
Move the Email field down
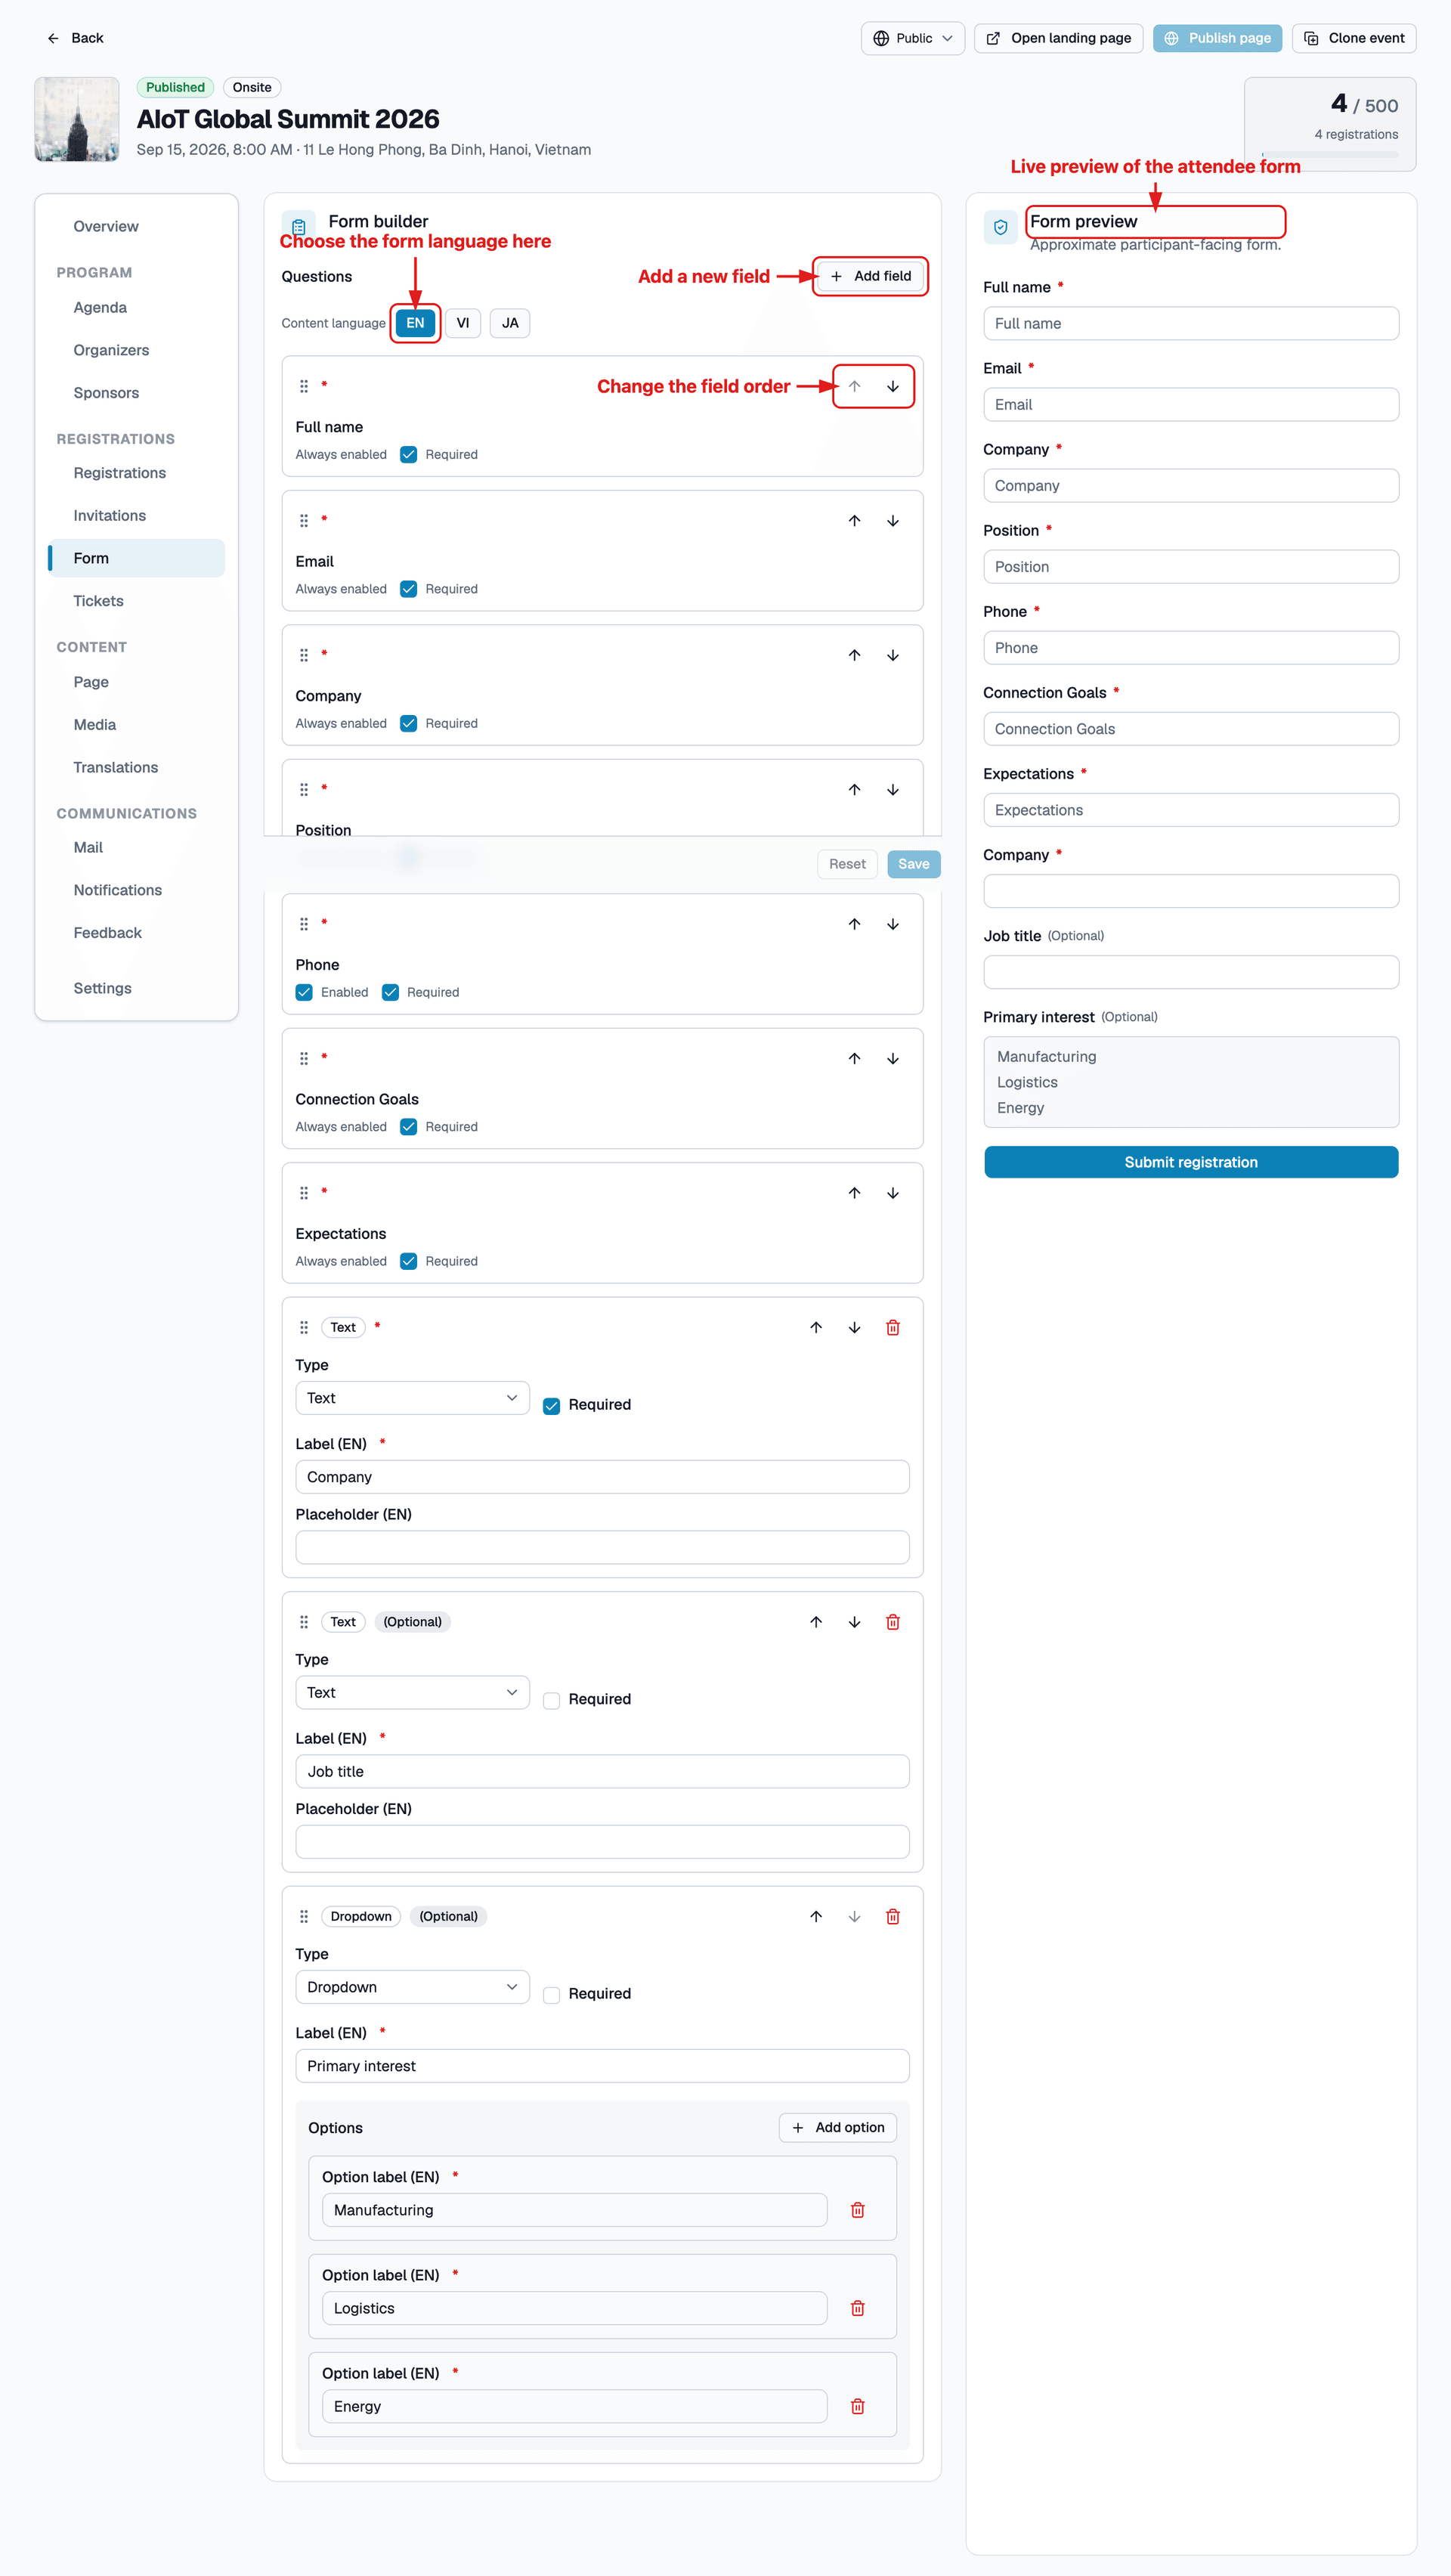[892, 521]
